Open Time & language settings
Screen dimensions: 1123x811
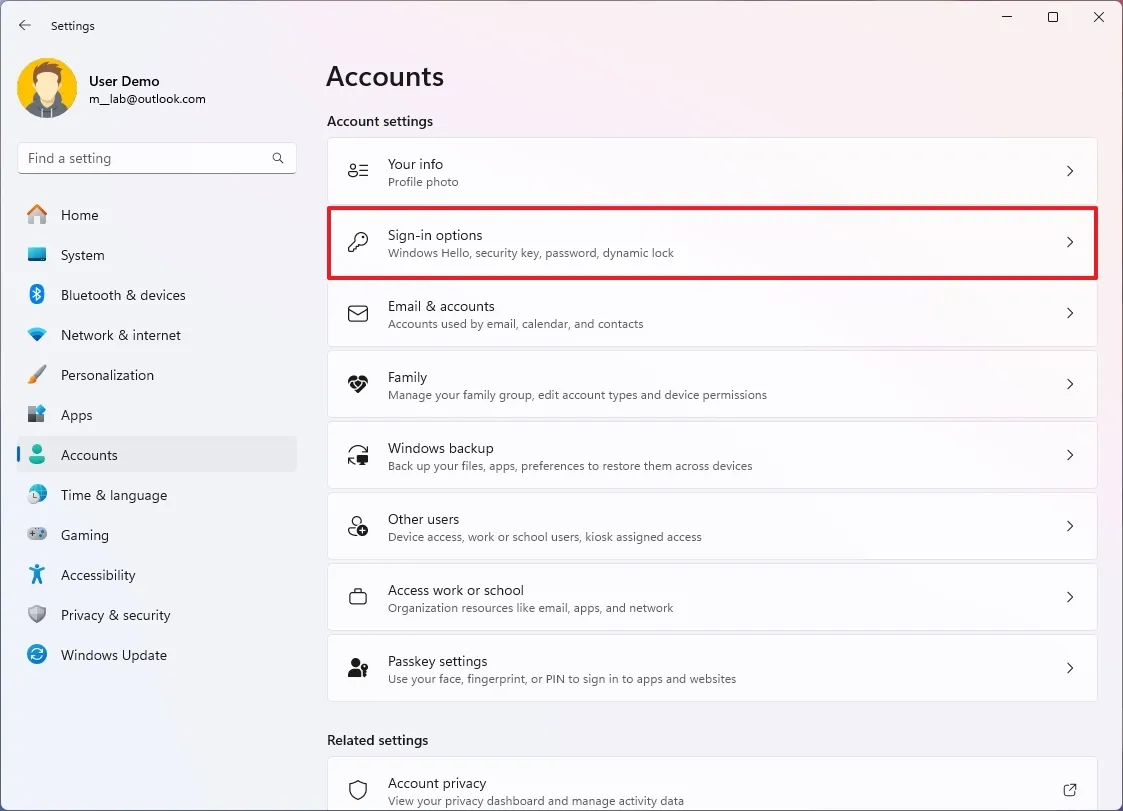tap(114, 495)
